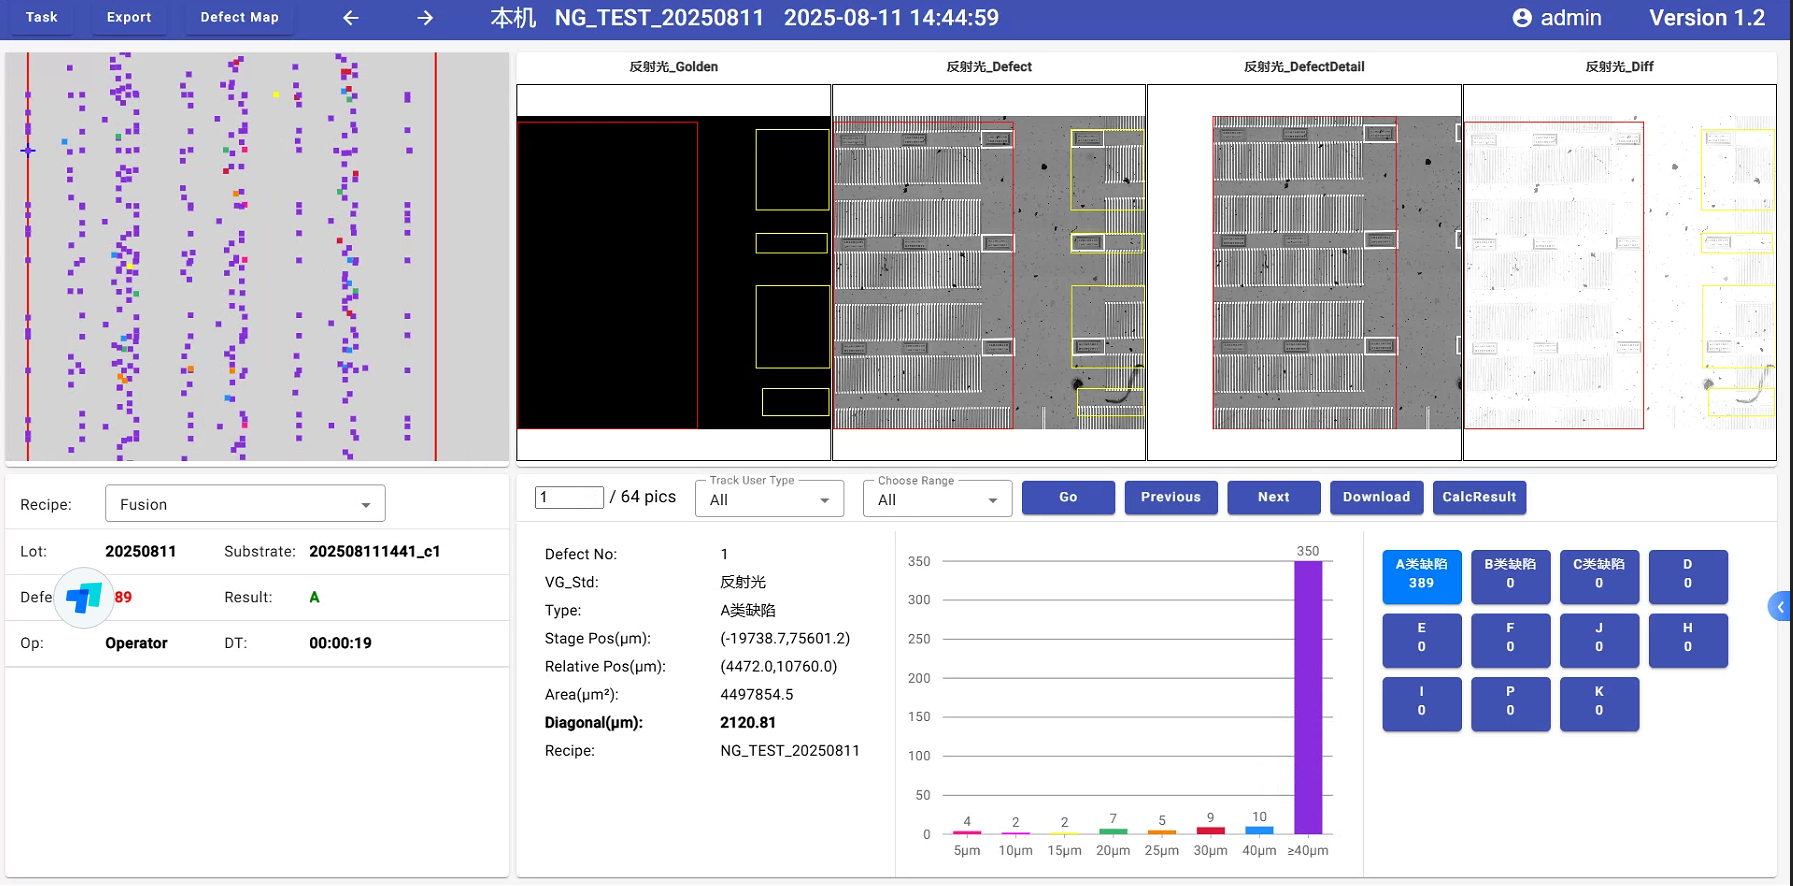1793x886 pixels.
Task: Click the back arrow in header
Action: tap(350, 18)
